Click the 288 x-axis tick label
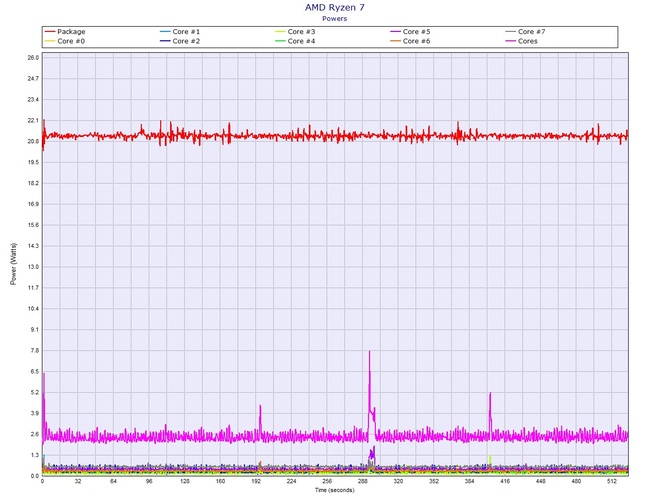This screenshot has height=502, width=670. coord(362,481)
